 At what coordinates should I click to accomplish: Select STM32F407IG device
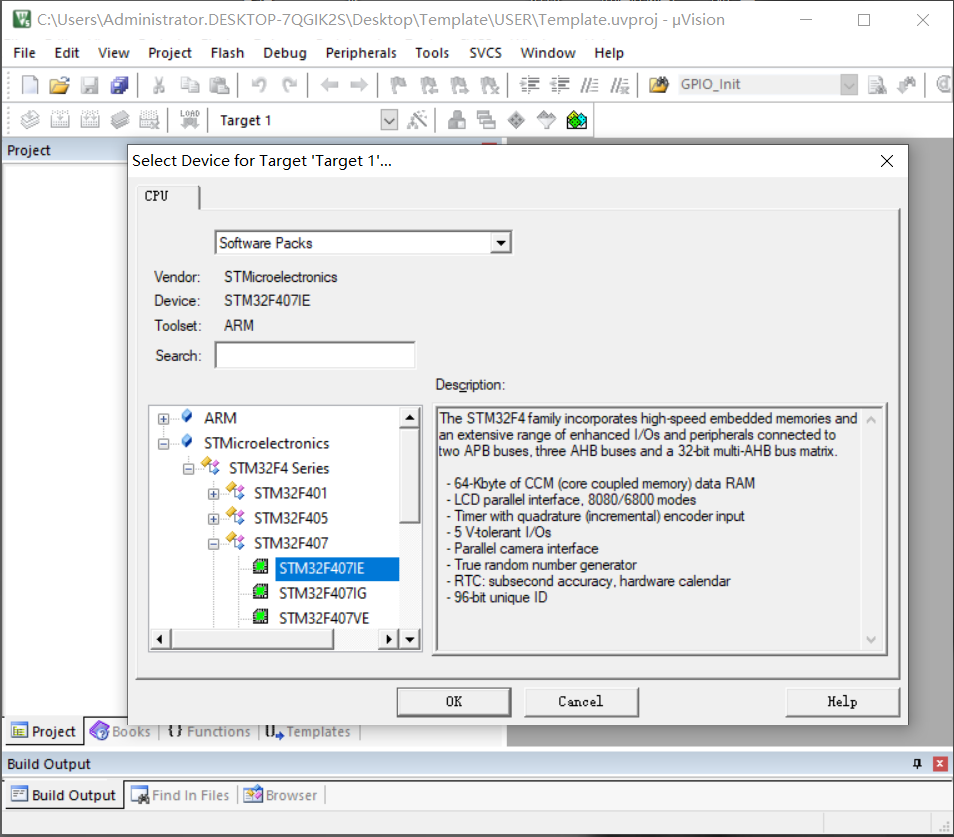pos(322,593)
